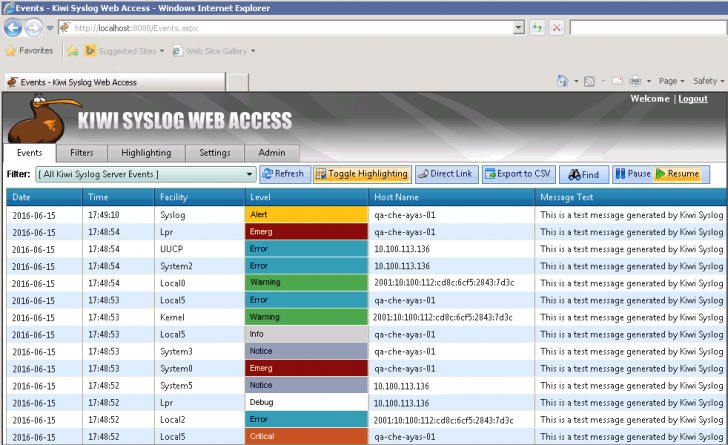The height and width of the screenshot is (445, 728).
Task: Open the All Kiwi Syslog Server Events filter dropdown
Action: pos(146,174)
